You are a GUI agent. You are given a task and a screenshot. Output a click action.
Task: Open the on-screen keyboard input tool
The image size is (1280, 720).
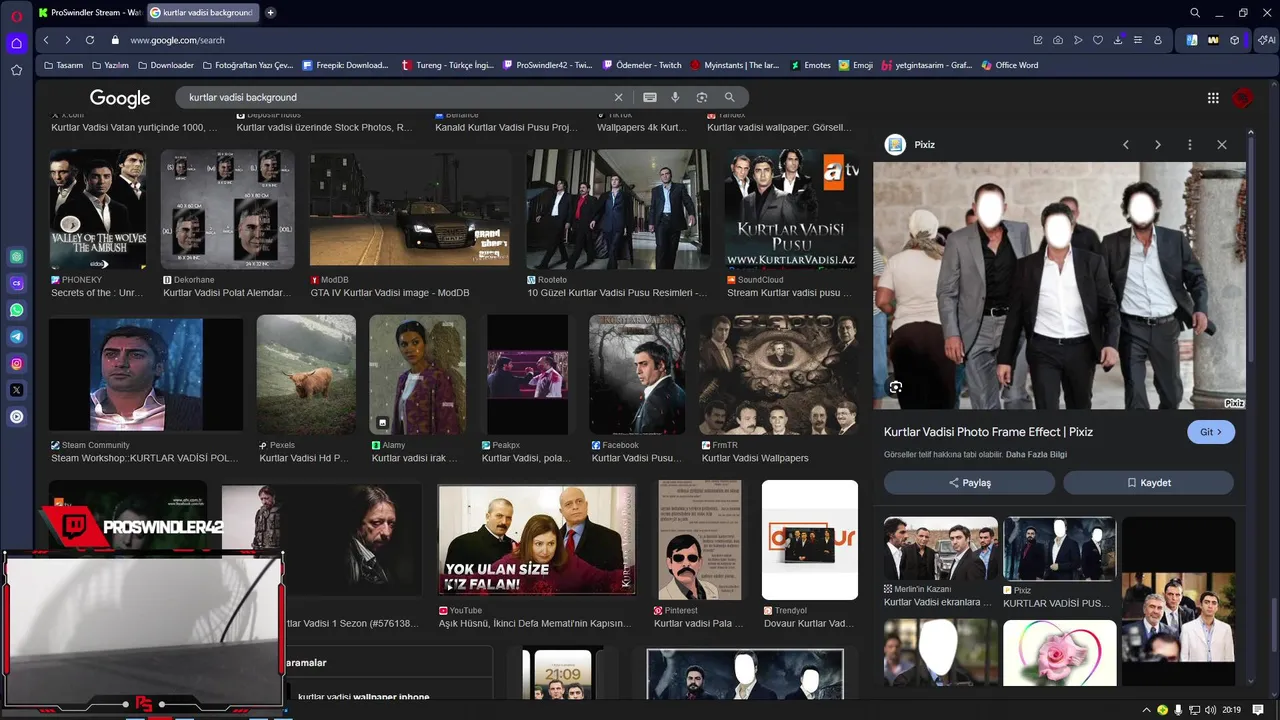650,97
